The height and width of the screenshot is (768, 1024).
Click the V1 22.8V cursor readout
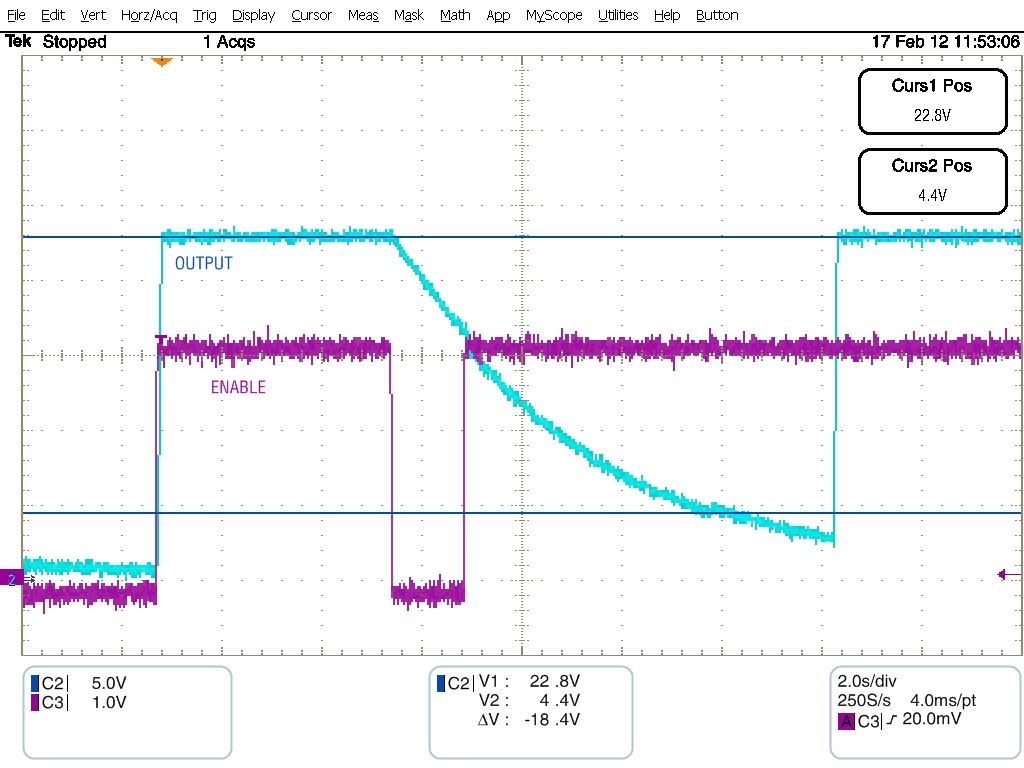click(x=529, y=681)
